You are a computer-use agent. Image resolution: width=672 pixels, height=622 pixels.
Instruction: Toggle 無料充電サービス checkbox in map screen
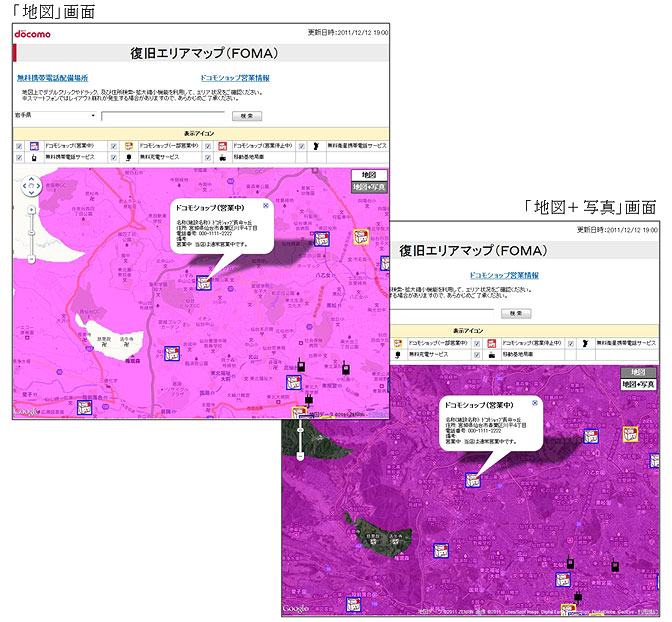(x=114, y=157)
